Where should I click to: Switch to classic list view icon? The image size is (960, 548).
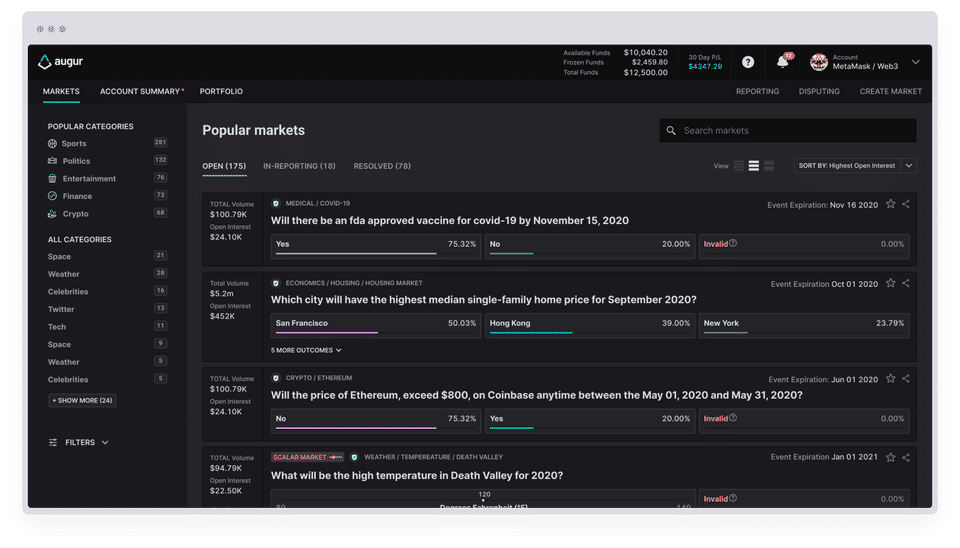[x=754, y=166]
